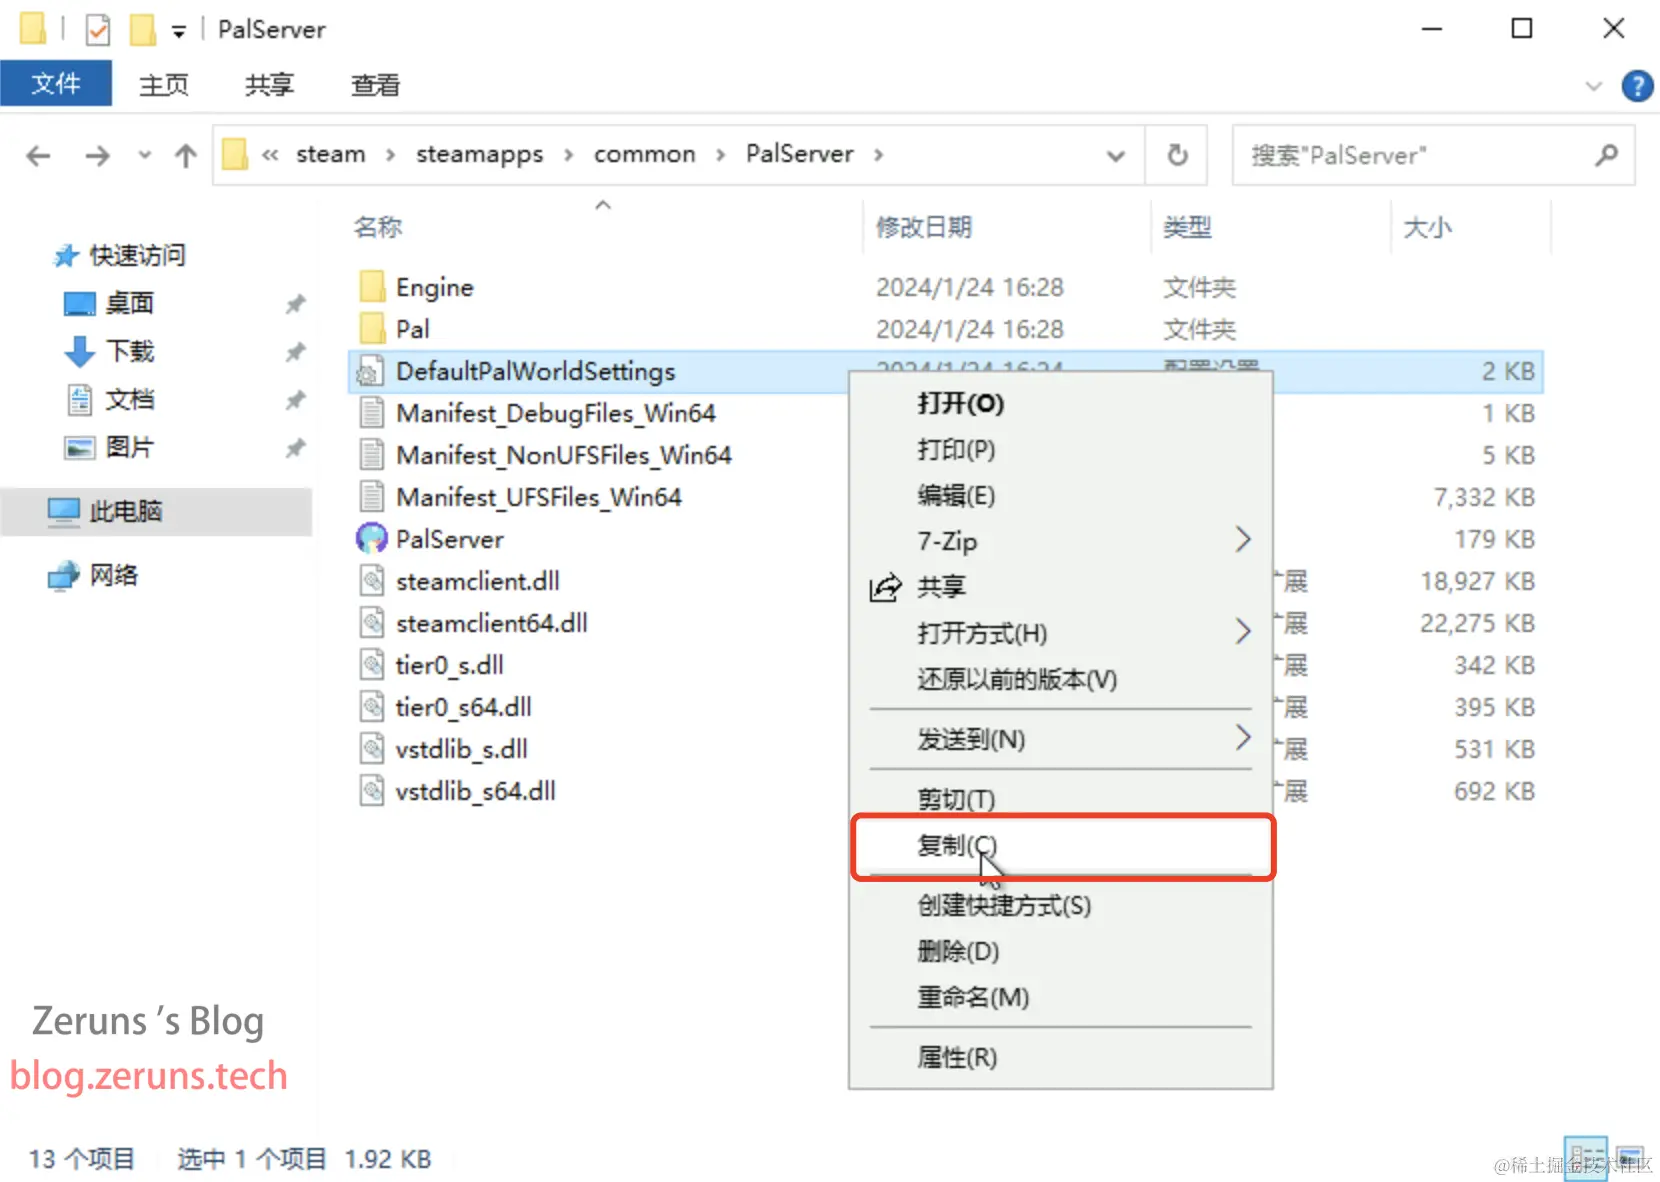
Task: Select the steamclient.dll file icon
Action: coord(372,581)
